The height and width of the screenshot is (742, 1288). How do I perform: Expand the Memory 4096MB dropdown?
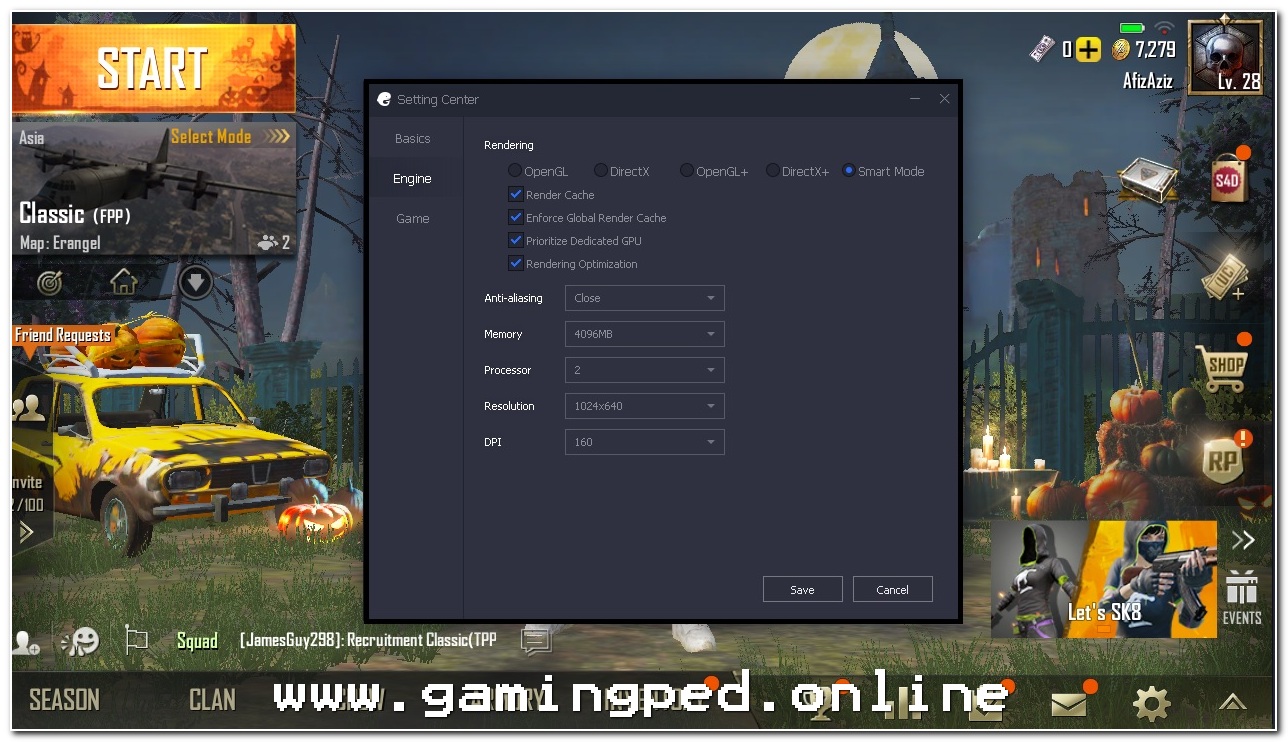[x=645, y=334]
